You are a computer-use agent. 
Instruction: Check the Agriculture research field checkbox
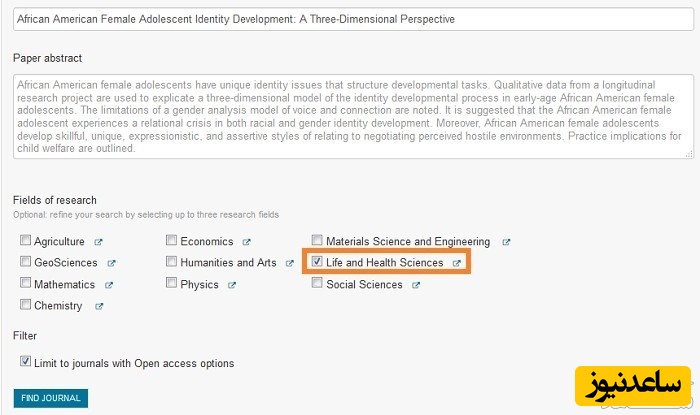point(25,241)
